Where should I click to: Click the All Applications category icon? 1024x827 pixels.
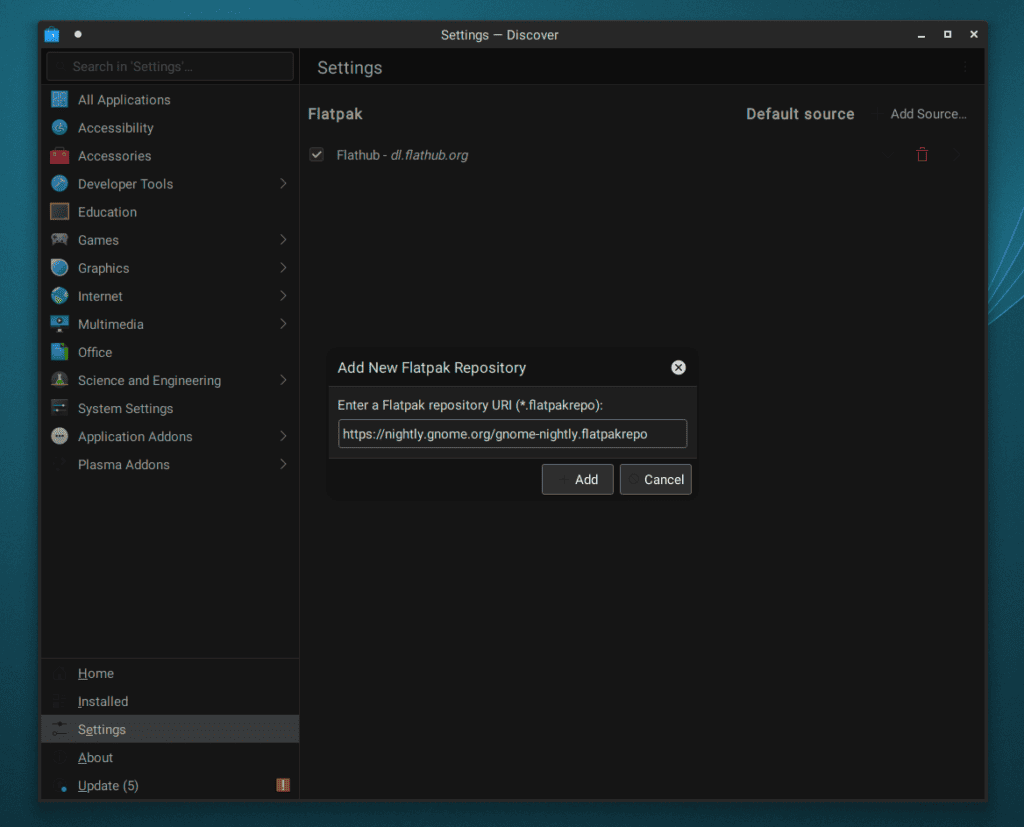60,100
